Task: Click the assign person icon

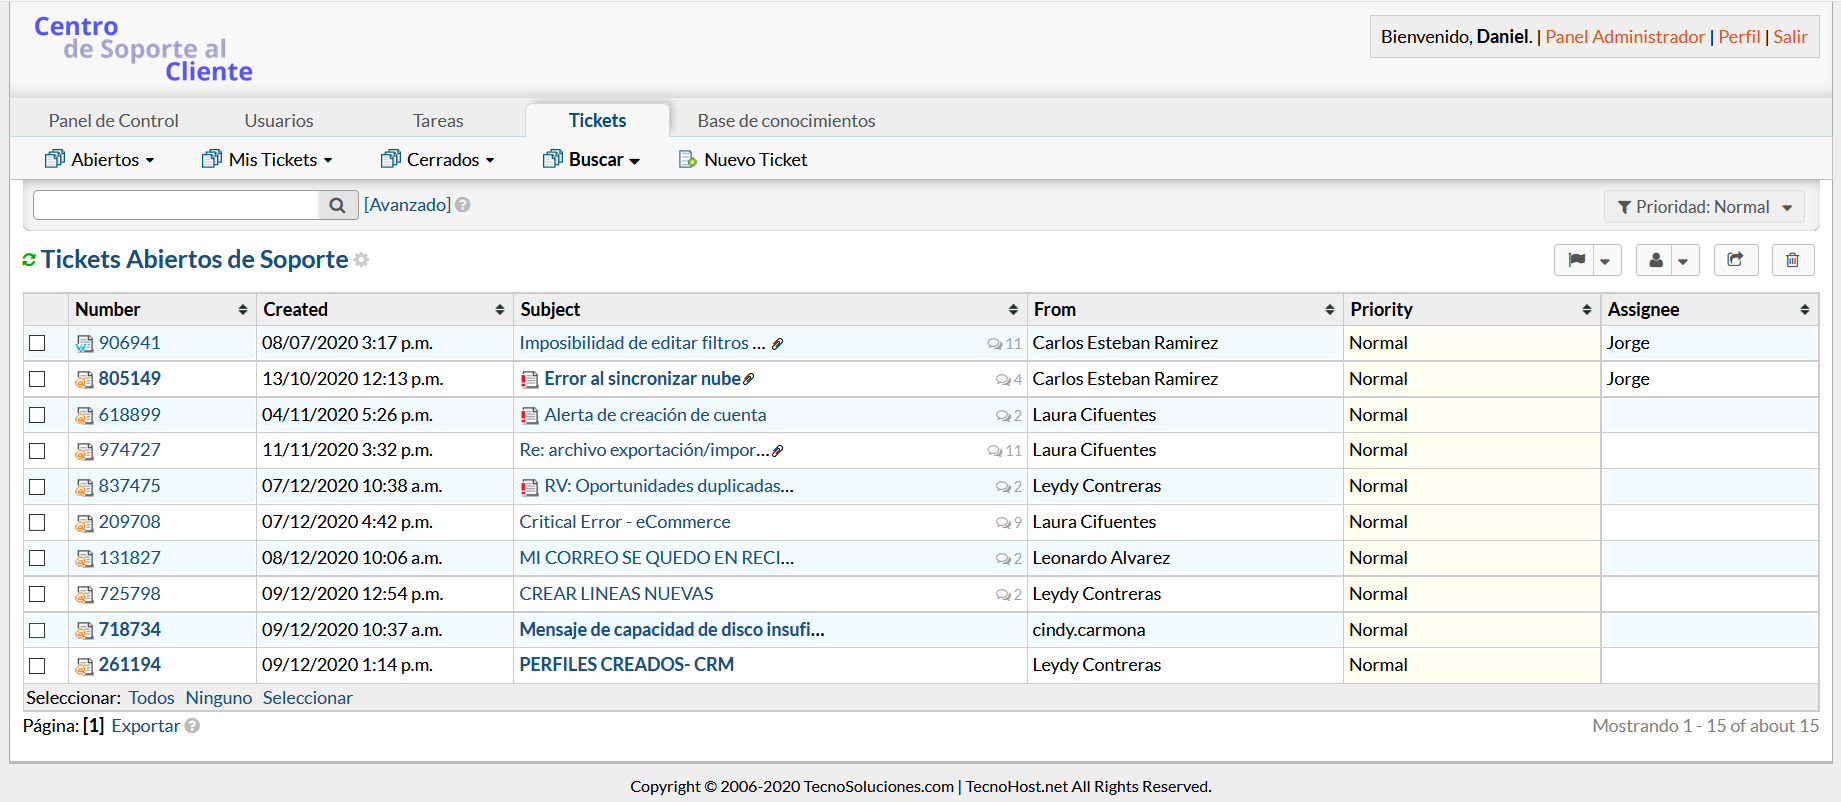Action: (1656, 260)
